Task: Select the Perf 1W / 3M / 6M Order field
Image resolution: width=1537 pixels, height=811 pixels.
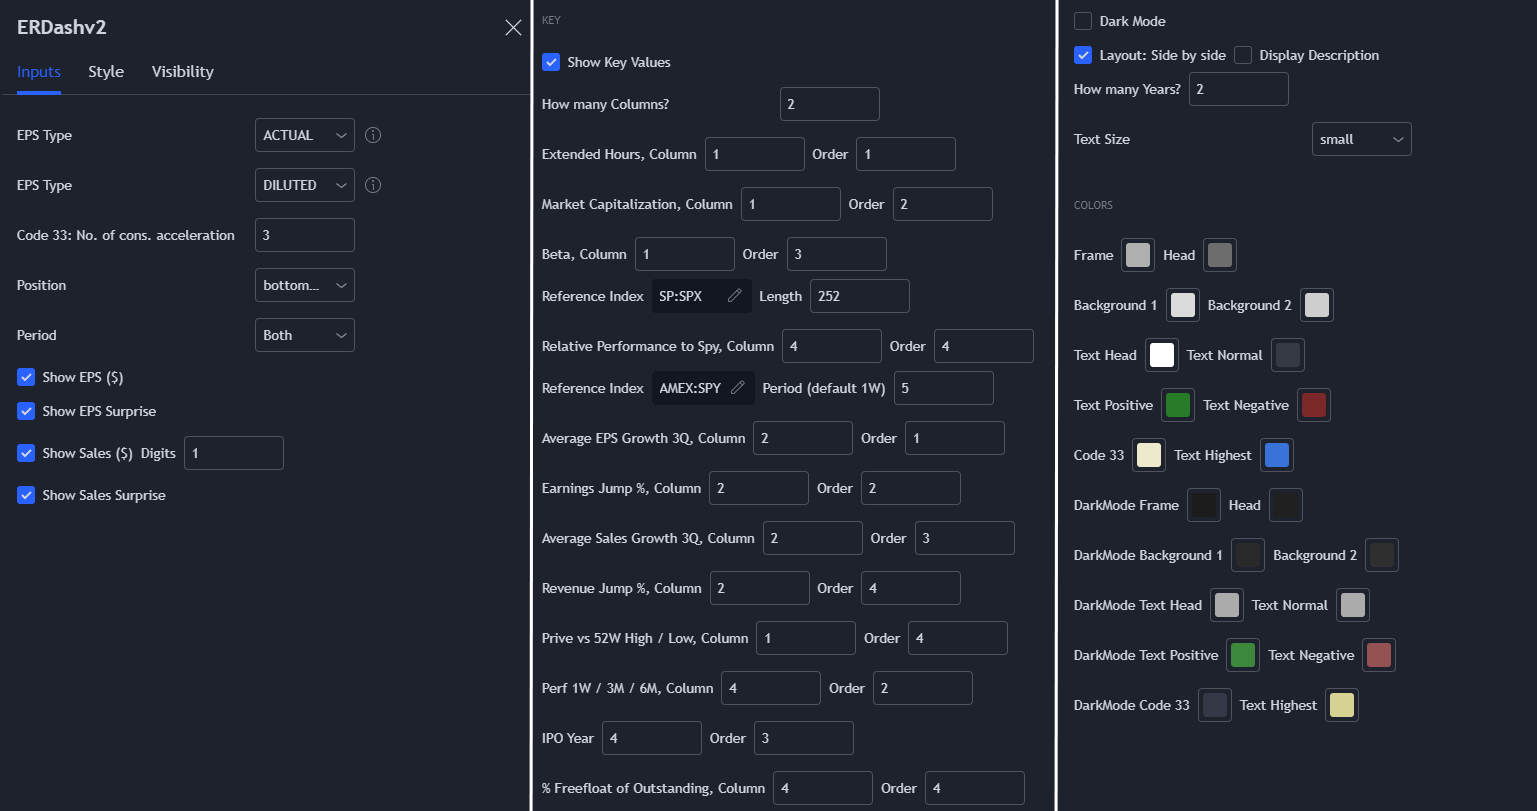Action: tap(923, 688)
